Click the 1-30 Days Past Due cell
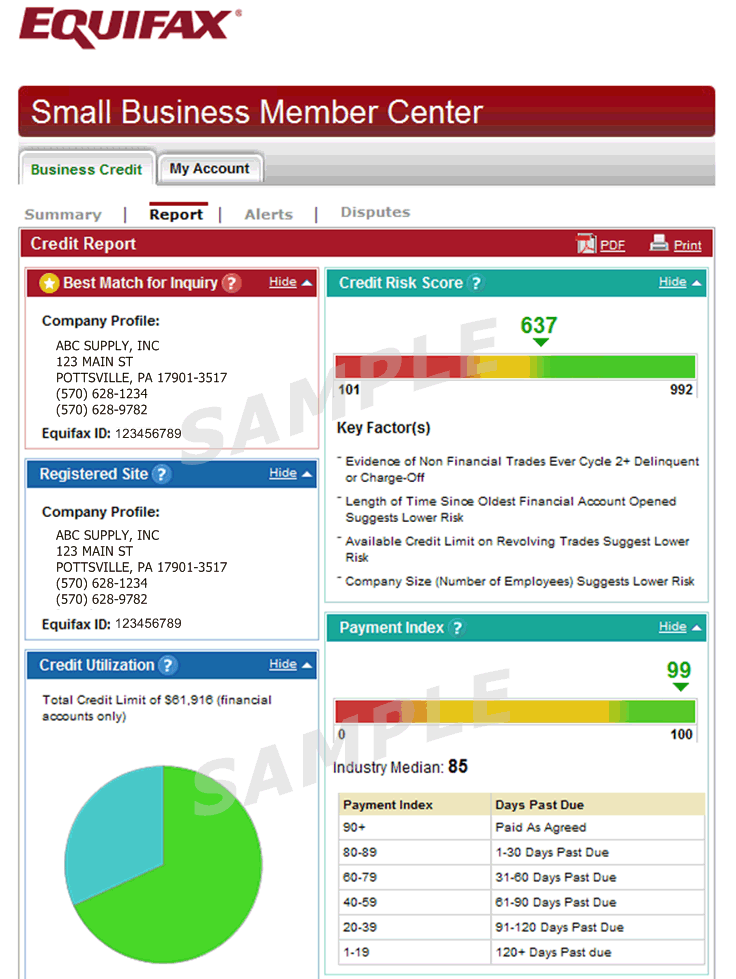The width and height of the screenshot is (736, 979). tap(597, 852)
